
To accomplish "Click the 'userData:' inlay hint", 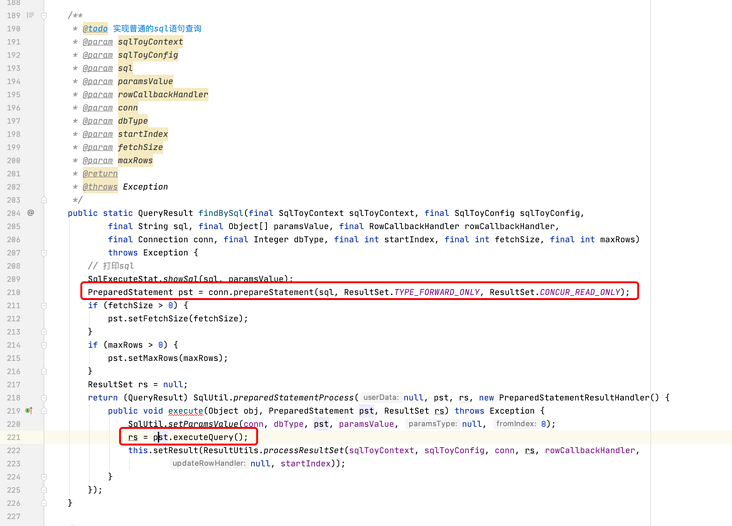I will pyautogui.click(x=381, y=398).
